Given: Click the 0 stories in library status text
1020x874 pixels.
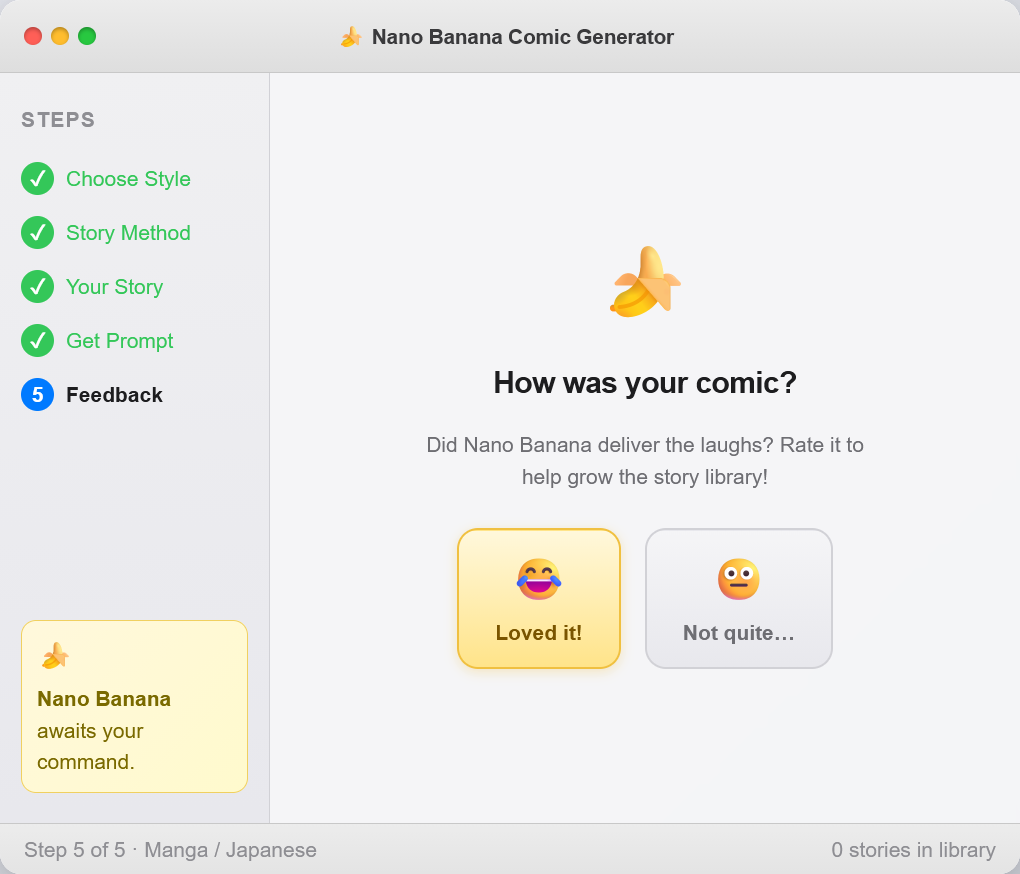Looking at the screenshot, I should tap(913, 850).
